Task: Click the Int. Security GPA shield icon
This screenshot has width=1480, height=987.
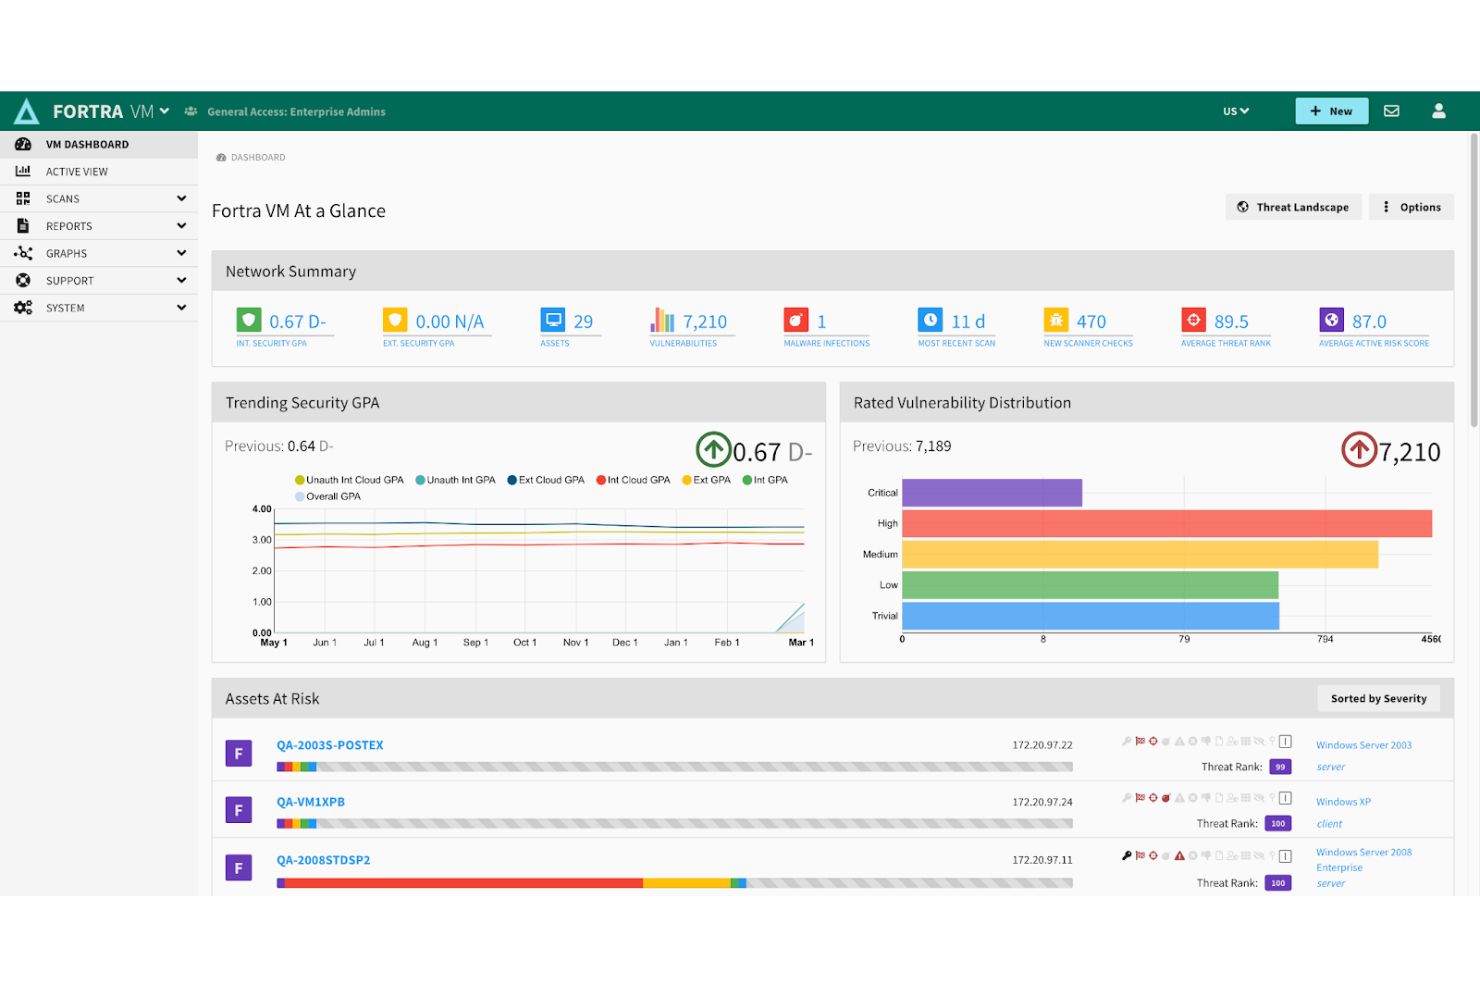Action: pos(249,320)
